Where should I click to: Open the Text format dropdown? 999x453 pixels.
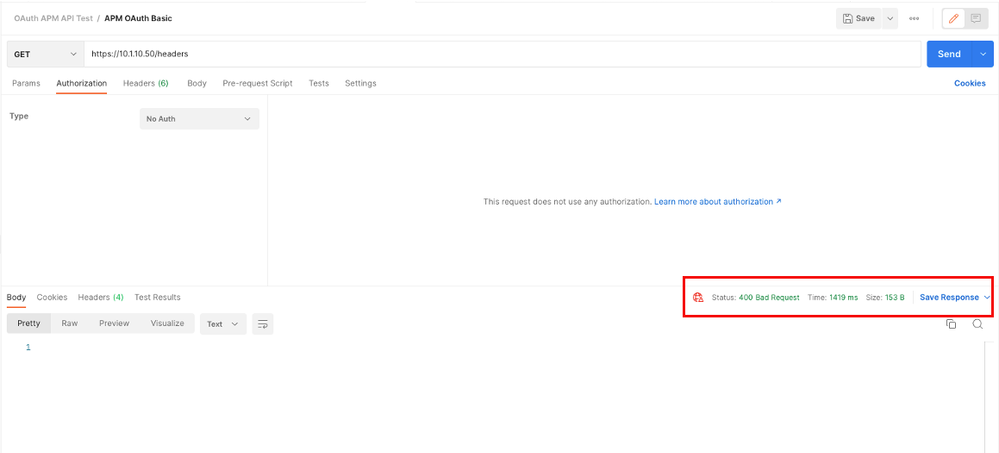point(222,324)
